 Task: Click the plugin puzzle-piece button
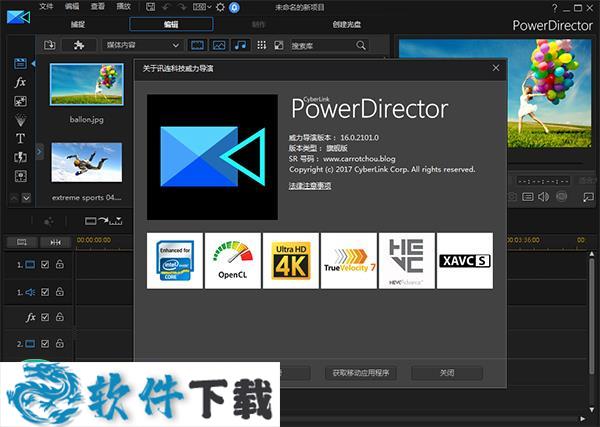tap(78, 45)
